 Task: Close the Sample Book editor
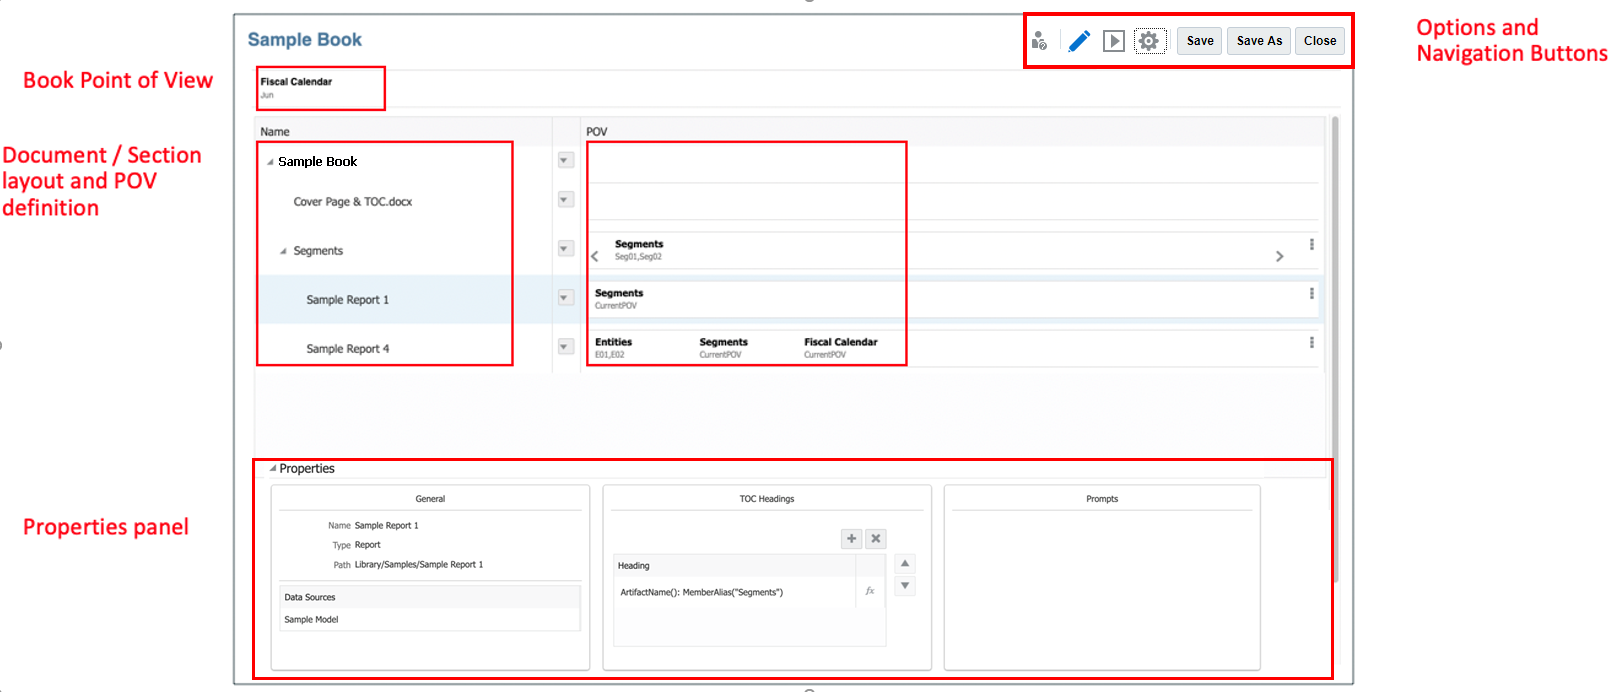click(1320, 41)
